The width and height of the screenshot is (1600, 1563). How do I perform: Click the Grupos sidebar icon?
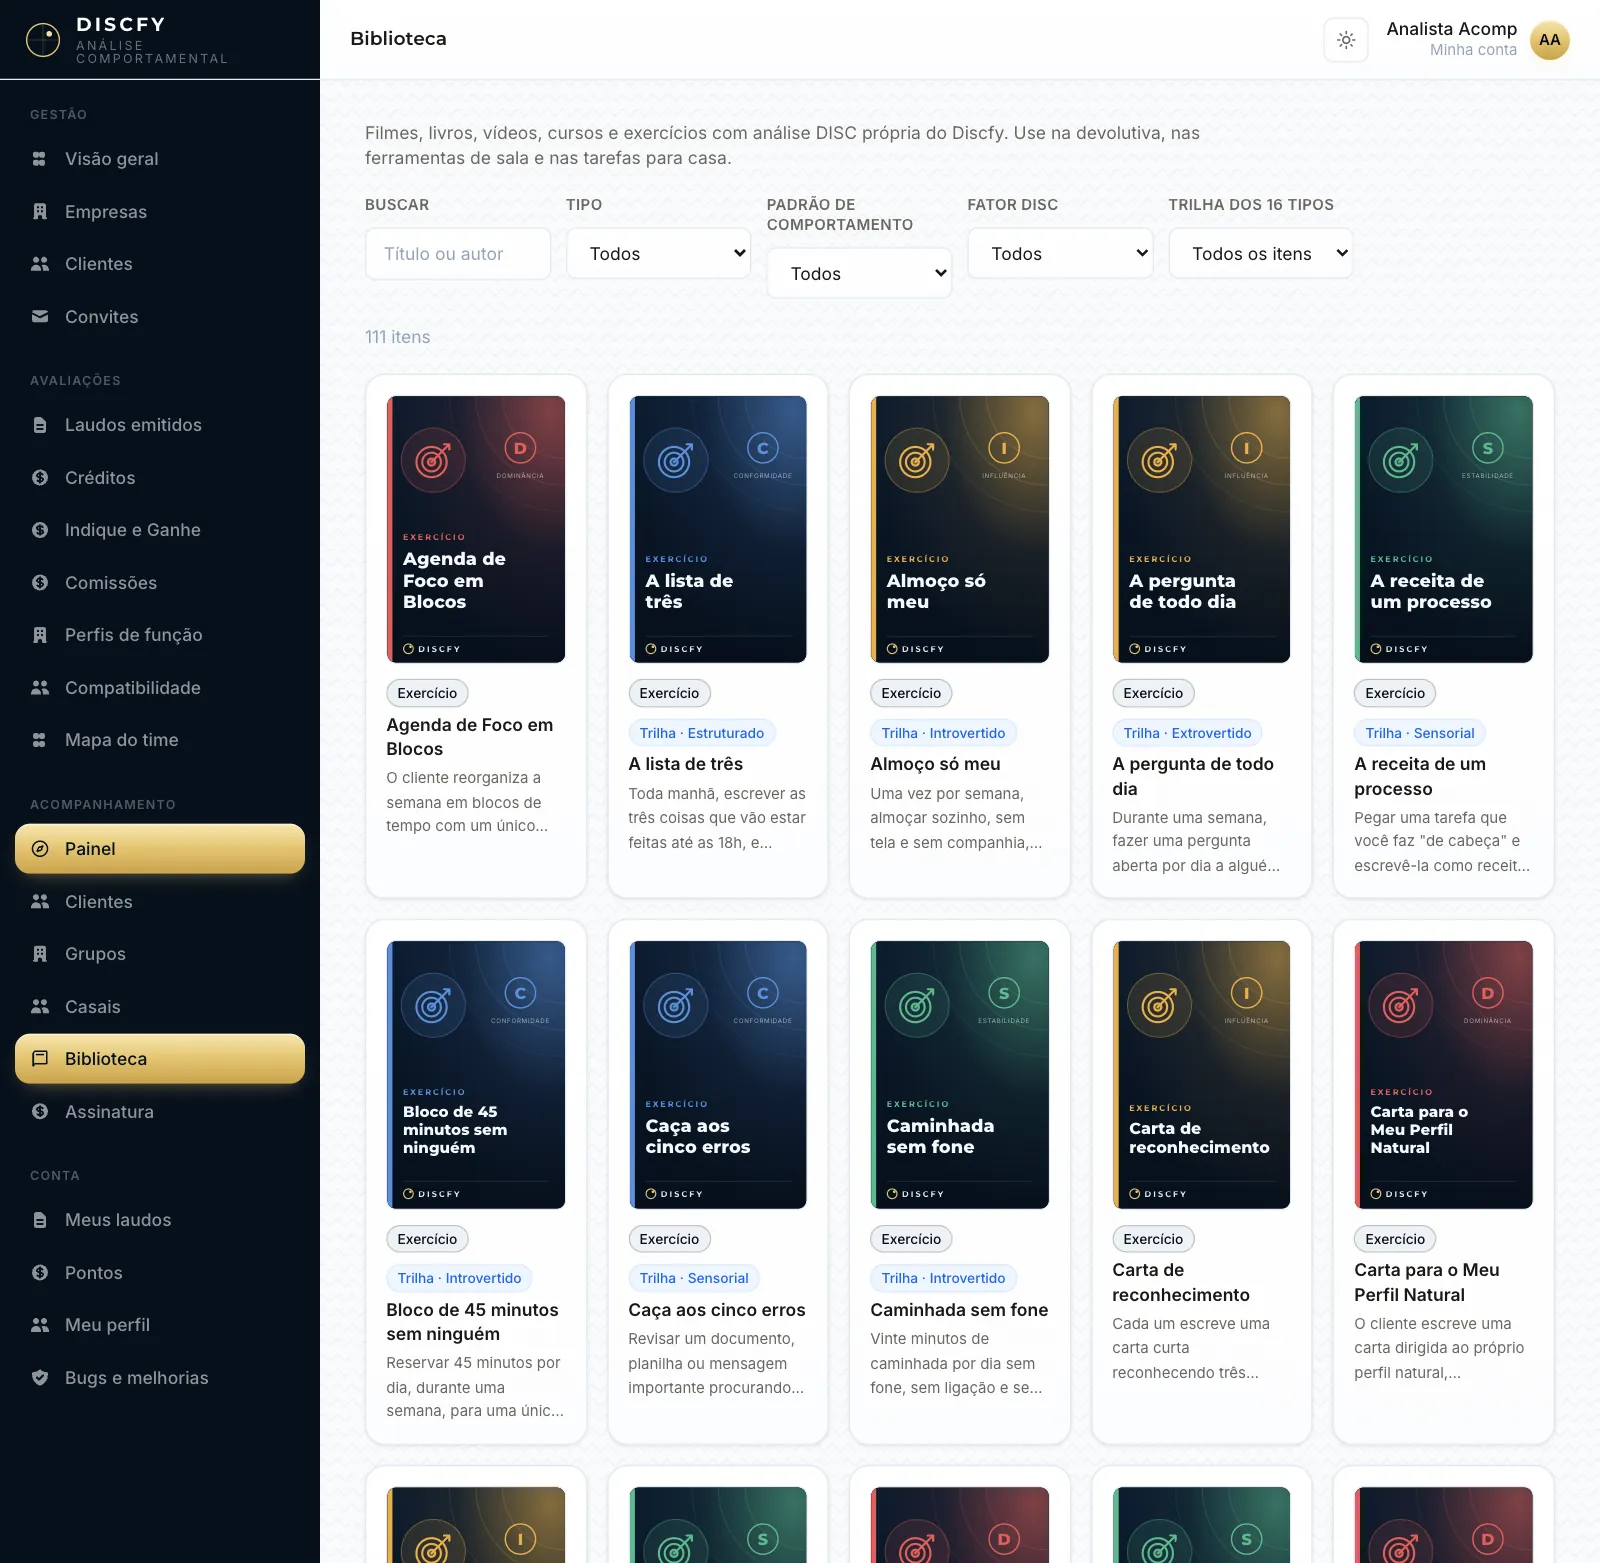40,954
